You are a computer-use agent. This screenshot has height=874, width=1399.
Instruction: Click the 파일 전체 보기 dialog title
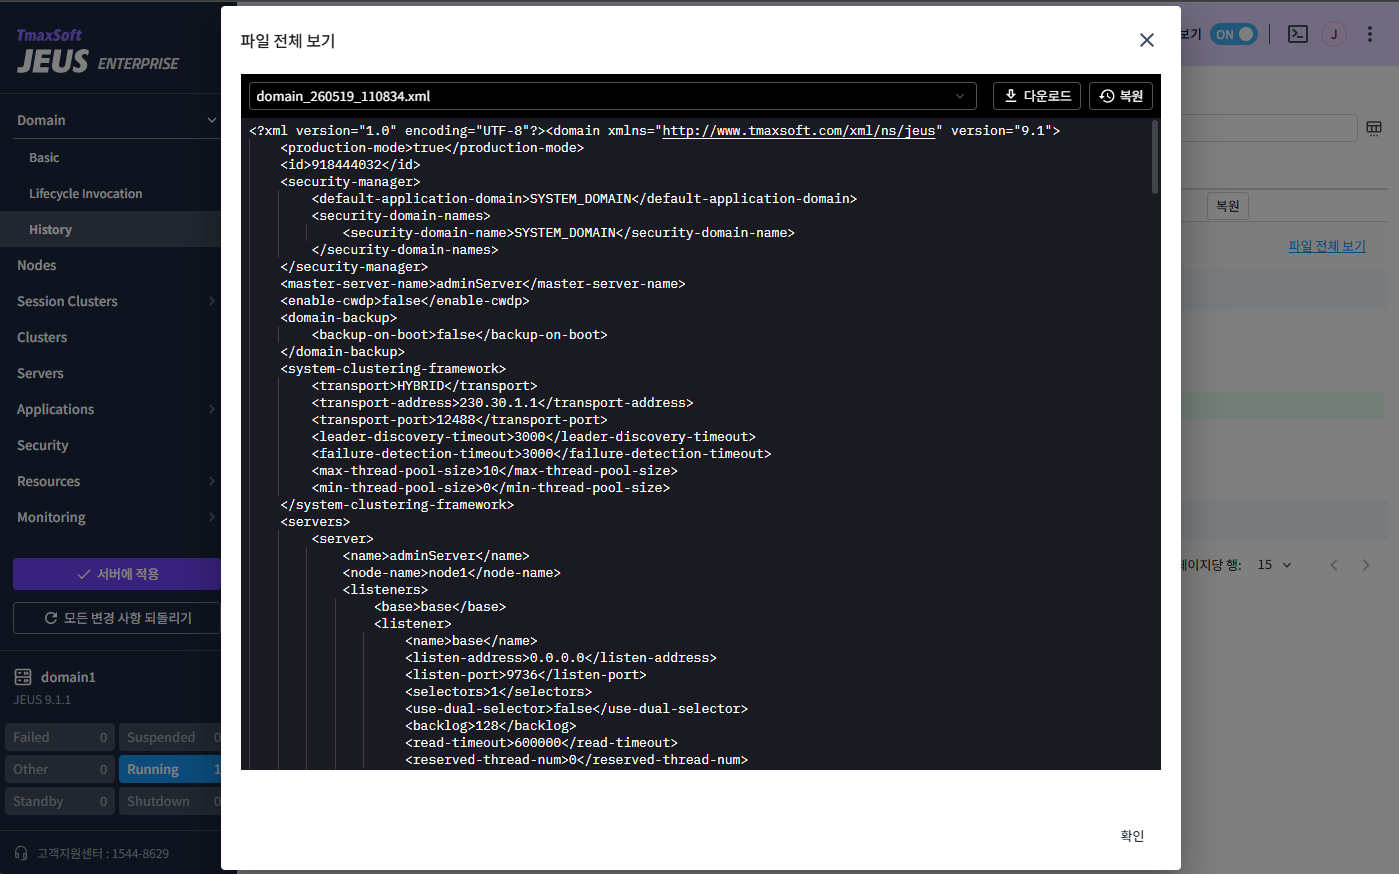click(288, 41)
